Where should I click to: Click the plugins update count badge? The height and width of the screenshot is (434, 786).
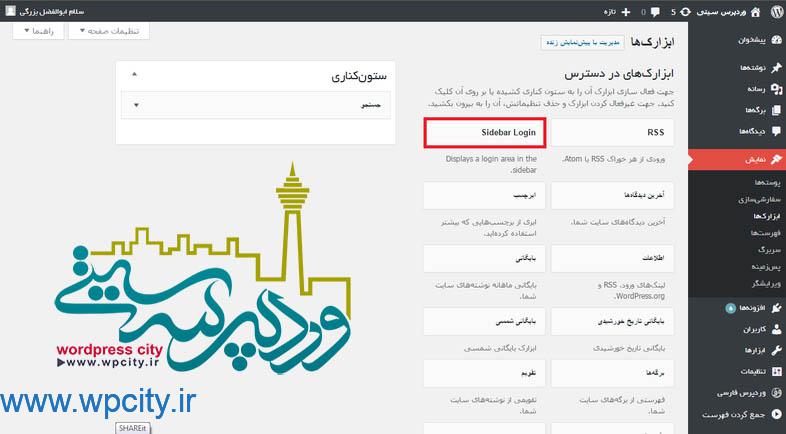[730, 308]
